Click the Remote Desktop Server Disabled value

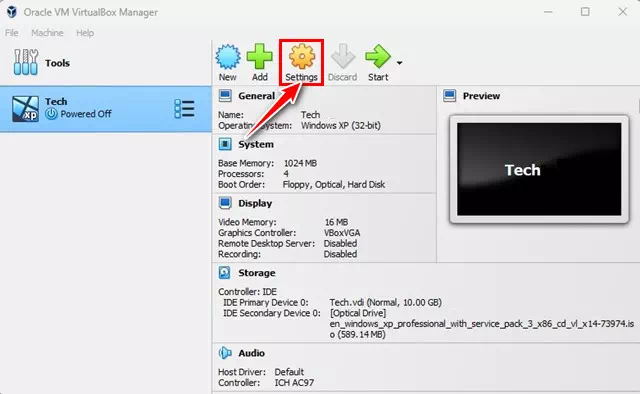(340, 243)
